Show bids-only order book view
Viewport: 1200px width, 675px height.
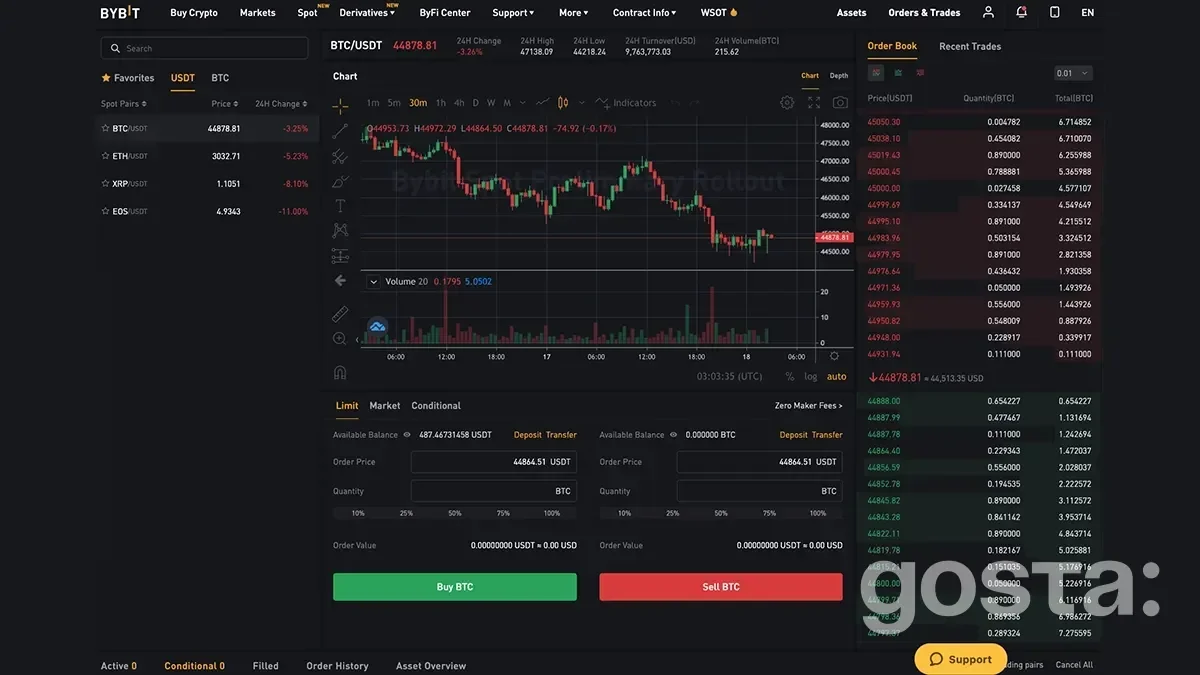(x=898, y=73)
